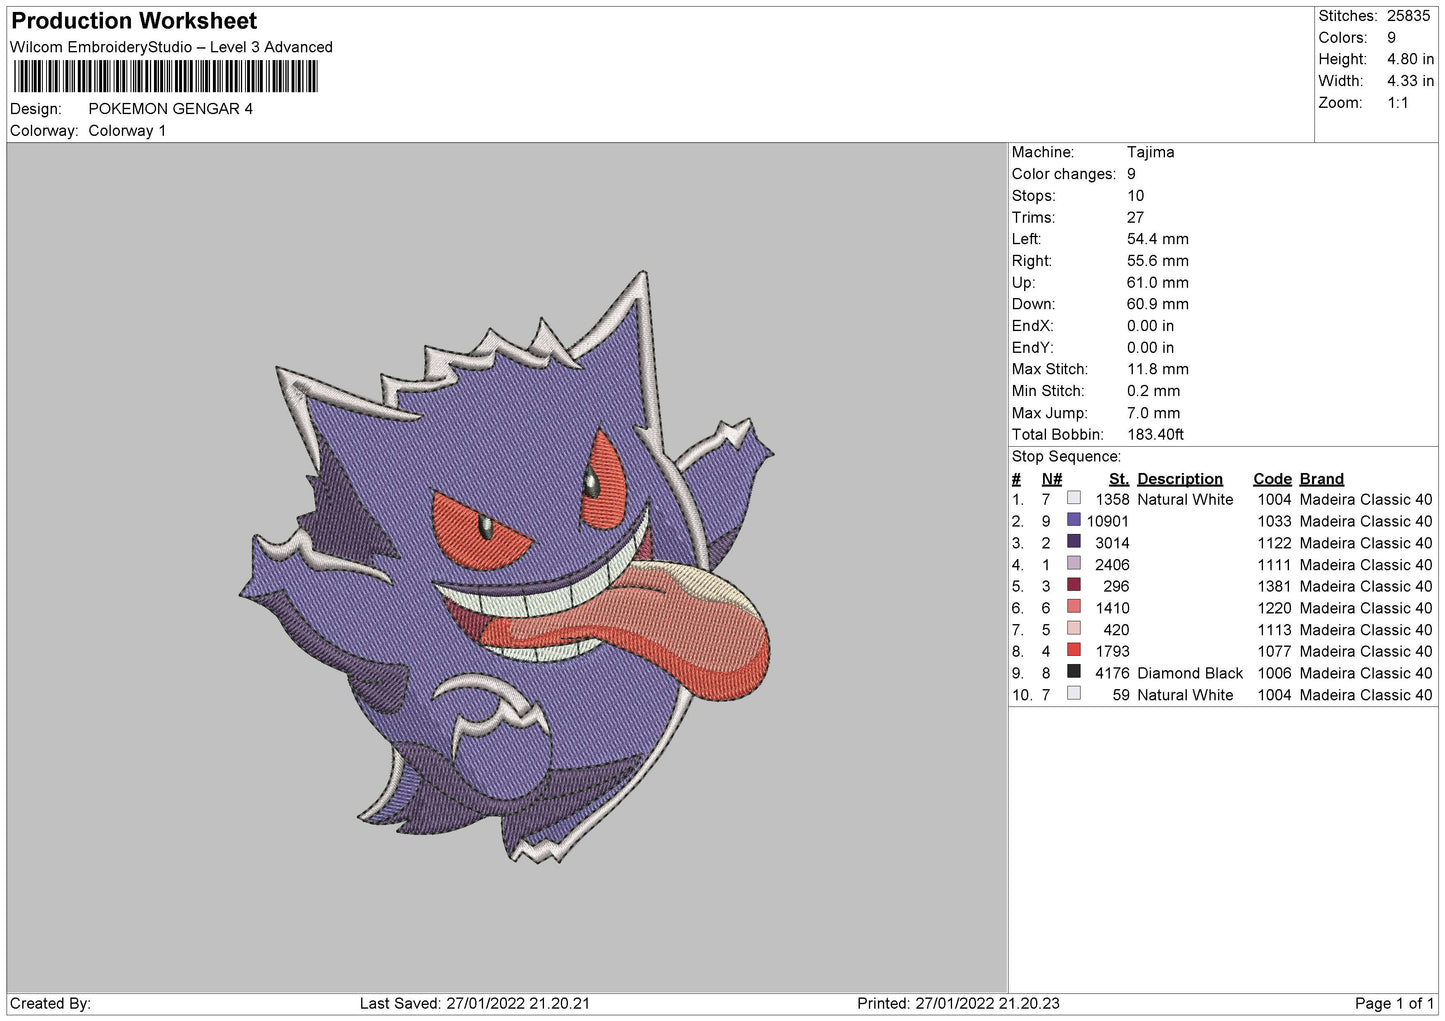Click stitch count 296 in row 5
1445x1021 pixels.
1116,586
